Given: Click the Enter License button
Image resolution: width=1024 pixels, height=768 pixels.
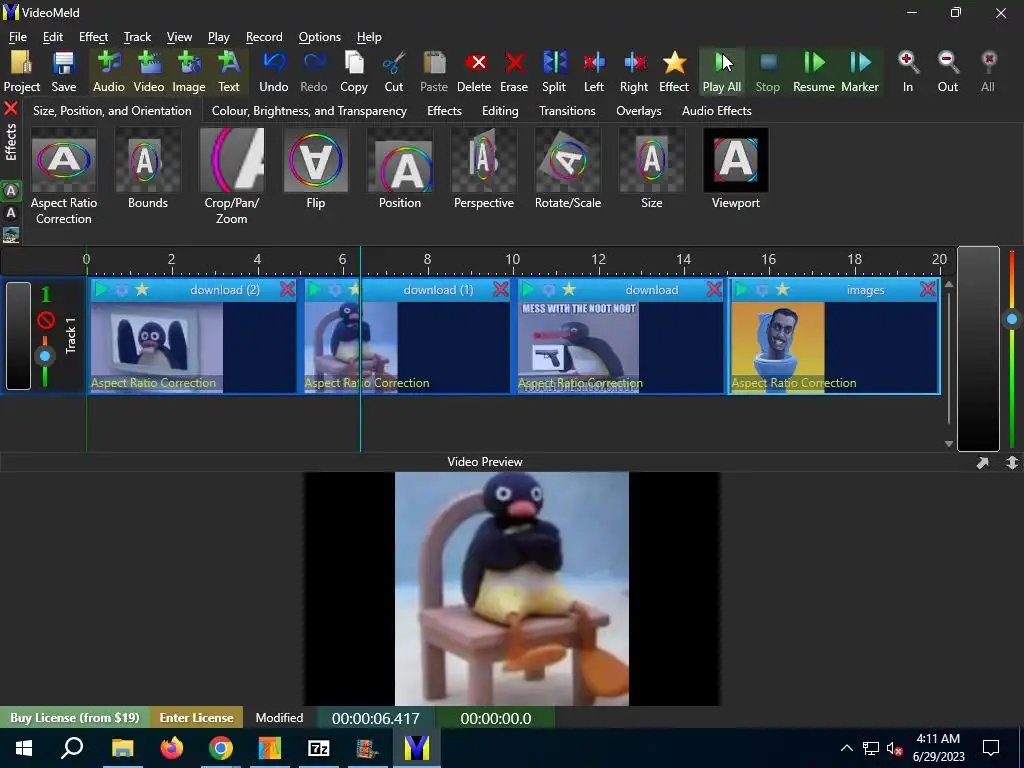Looking at the screenshot, I should [x=197, y=717].
